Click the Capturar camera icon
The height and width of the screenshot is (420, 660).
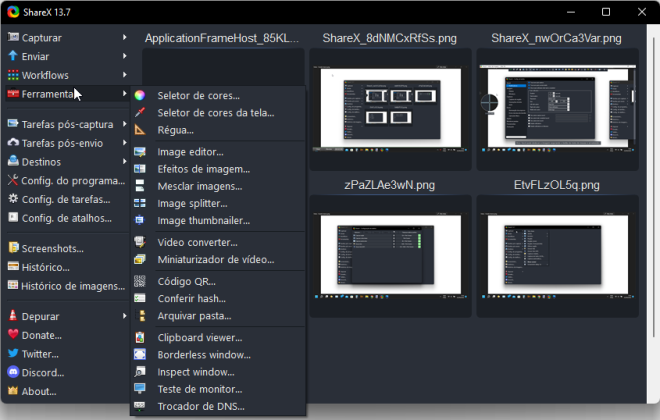[13, 37]
